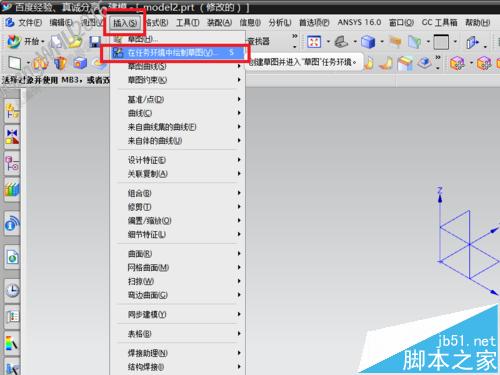Open the 信息(I) menu

pyautogui.click(x=250, y=23)
